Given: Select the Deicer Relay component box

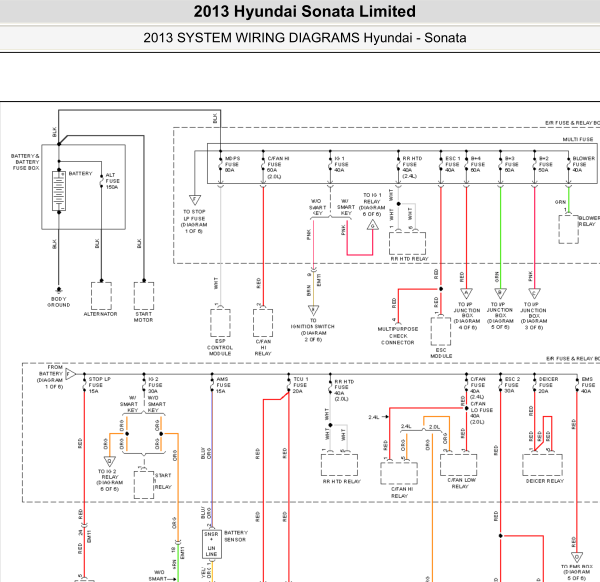Looking at the screenshot, I should click(543, 465).
